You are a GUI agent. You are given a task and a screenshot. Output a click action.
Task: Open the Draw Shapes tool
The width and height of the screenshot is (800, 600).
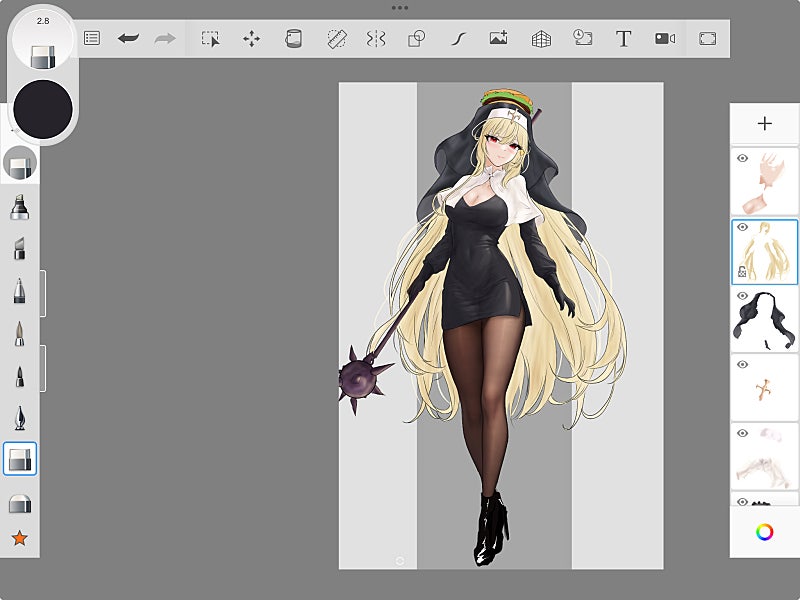pos(416,39)
